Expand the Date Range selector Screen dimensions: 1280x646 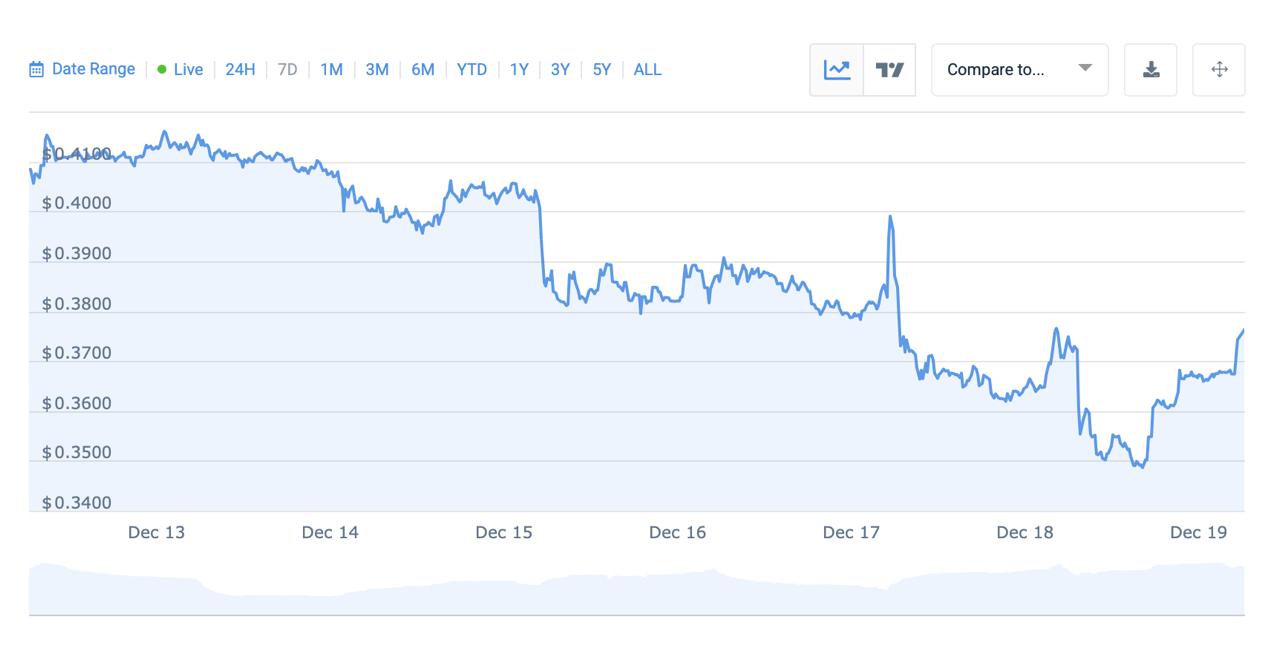pos(82,69)
